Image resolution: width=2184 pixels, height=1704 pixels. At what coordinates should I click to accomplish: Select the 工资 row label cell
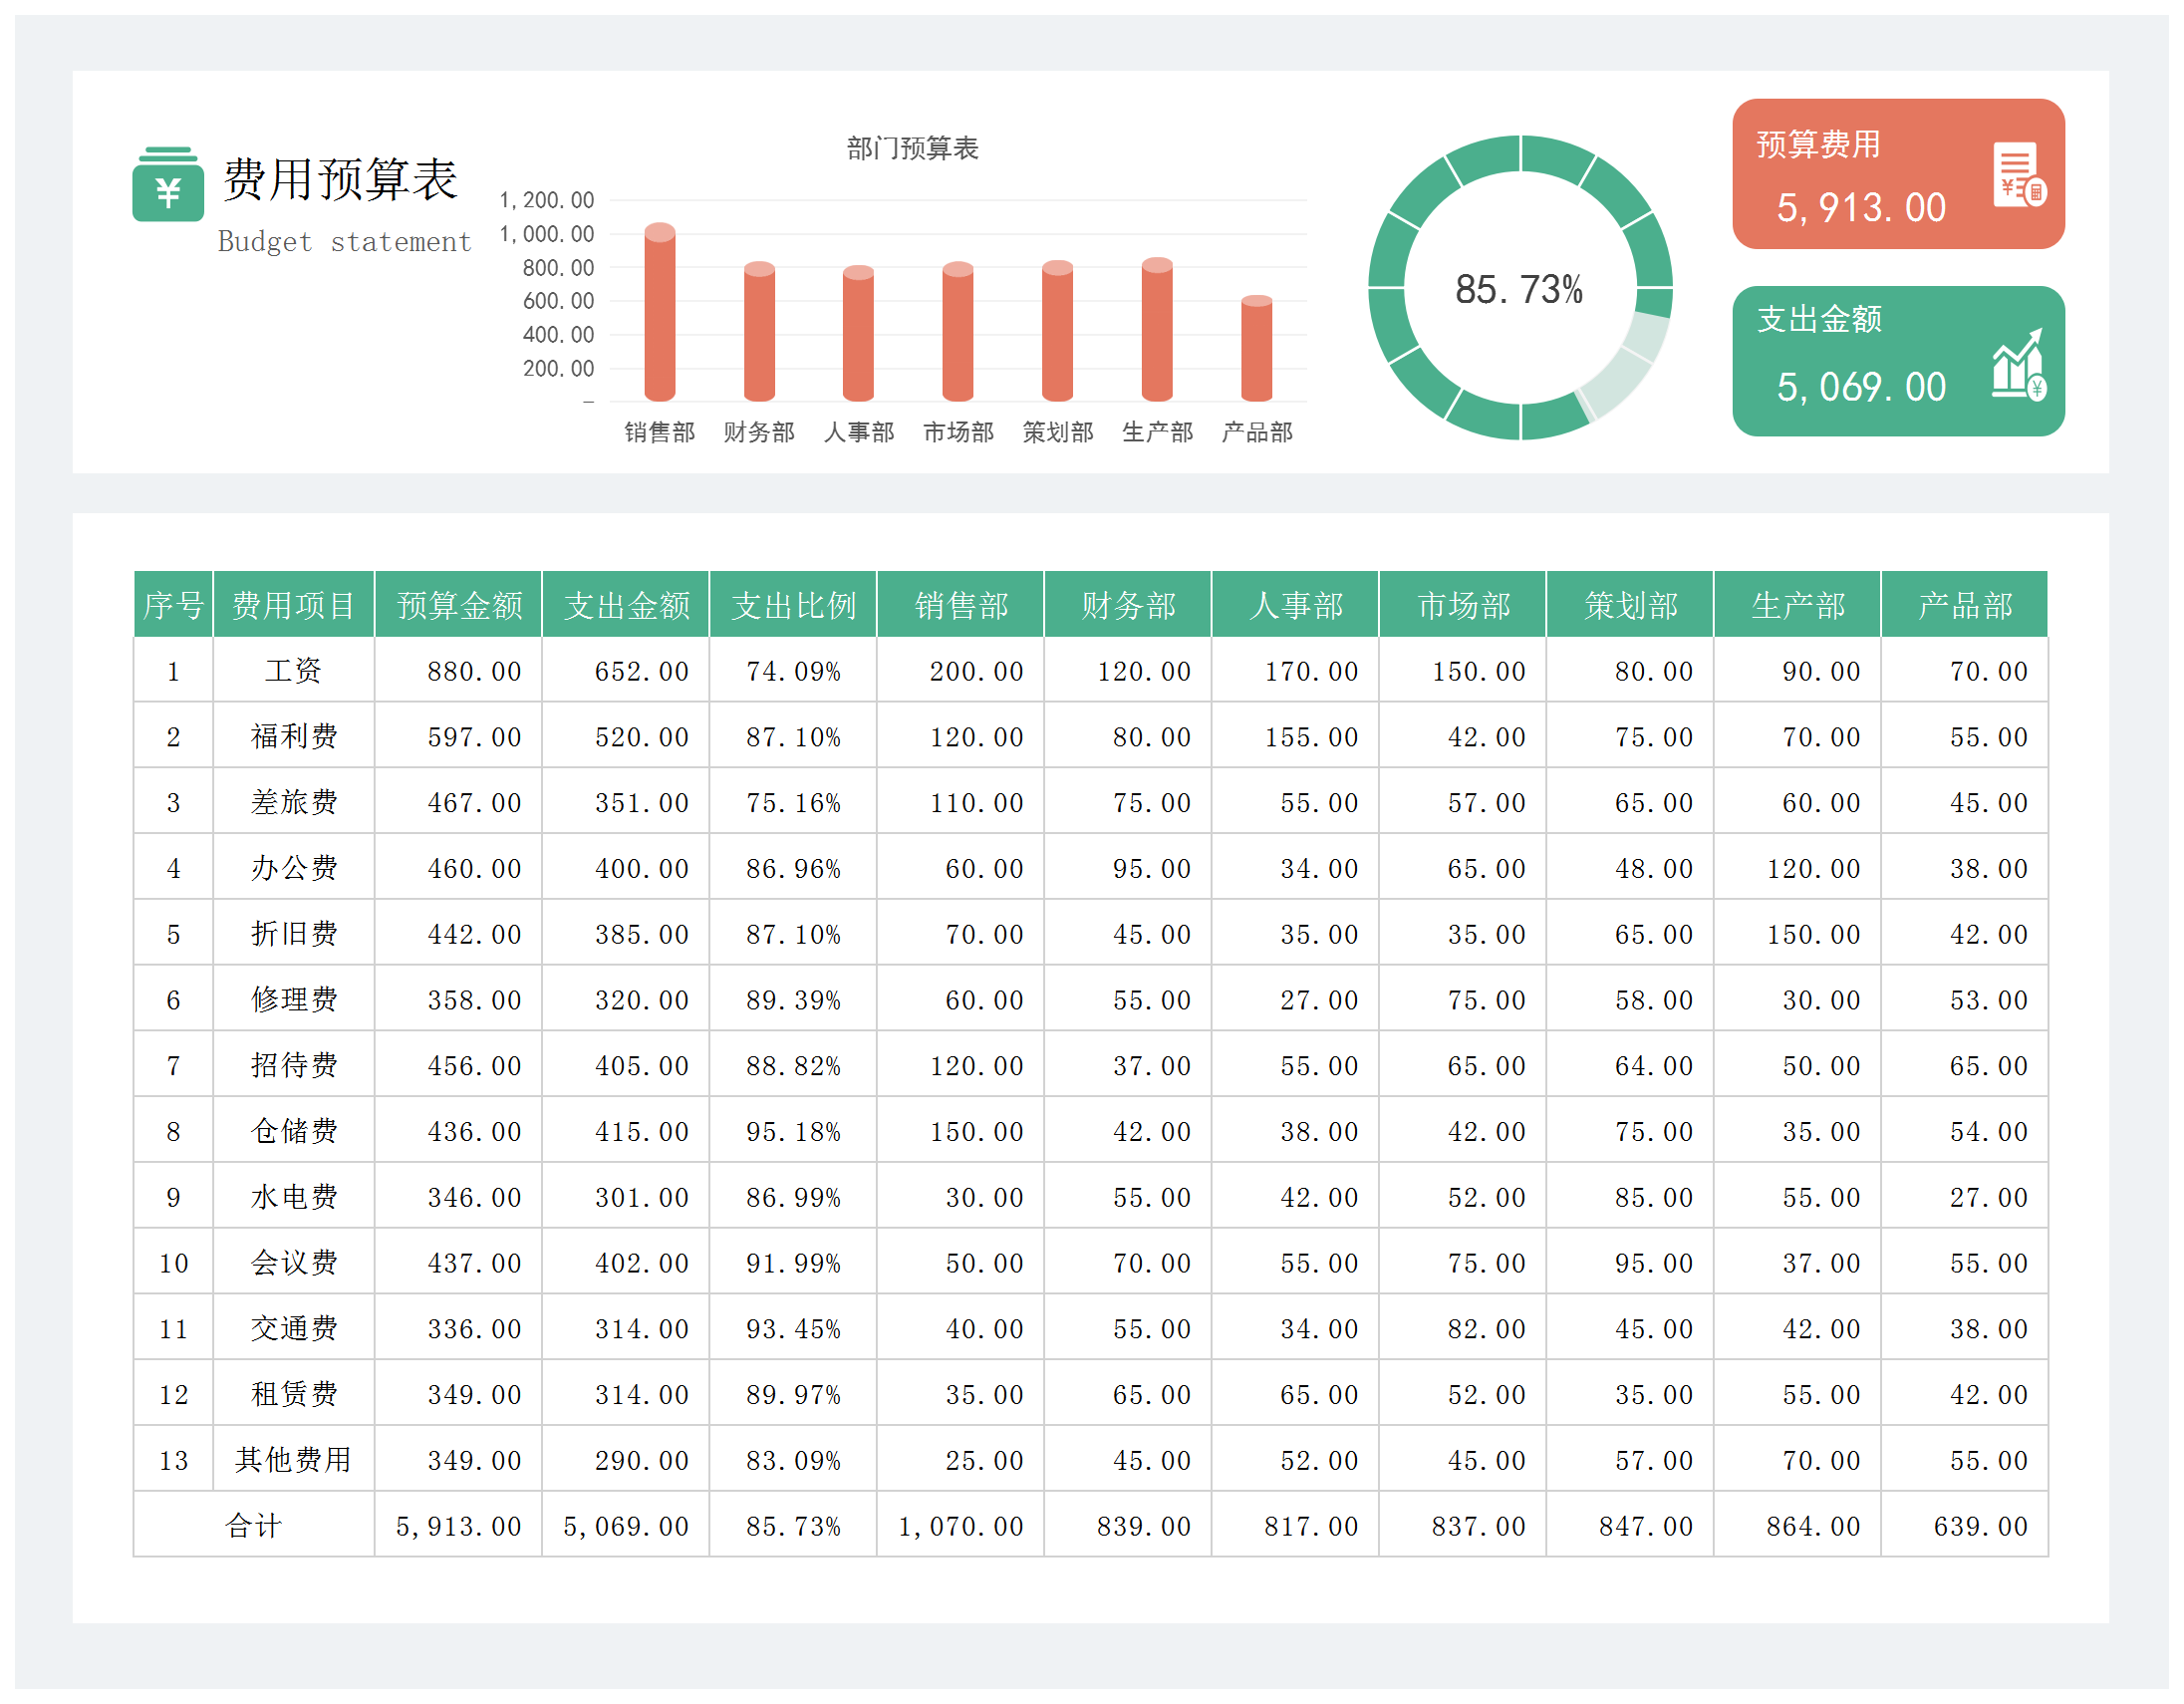293,671
